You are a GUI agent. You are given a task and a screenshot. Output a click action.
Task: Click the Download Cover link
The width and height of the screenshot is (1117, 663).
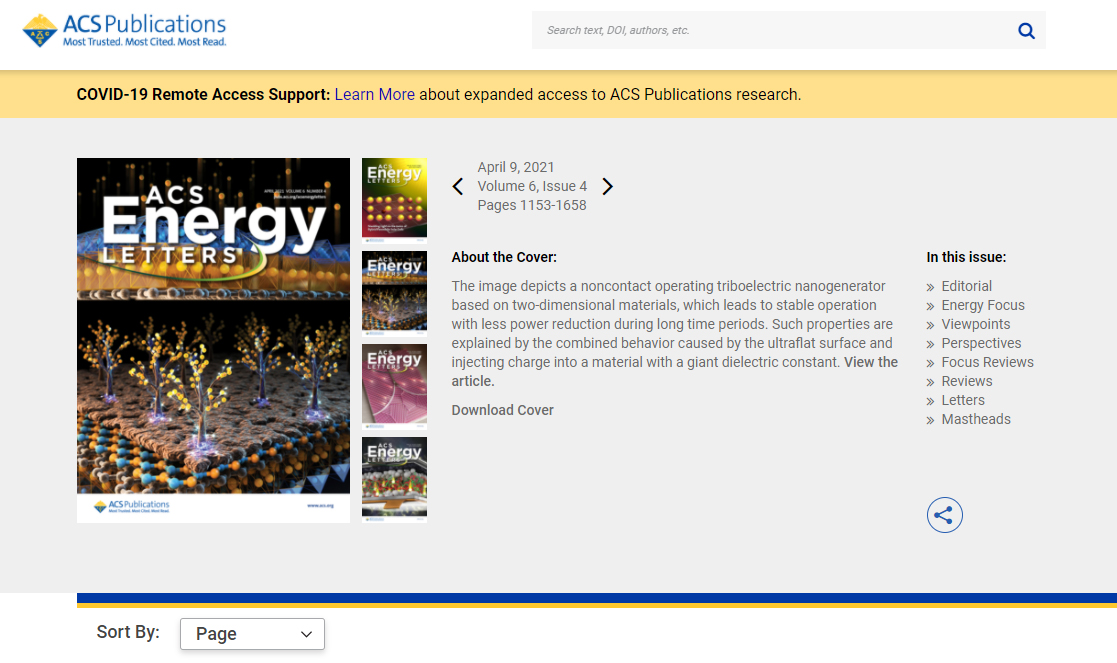pyautogui.click(x=502, y=410)
